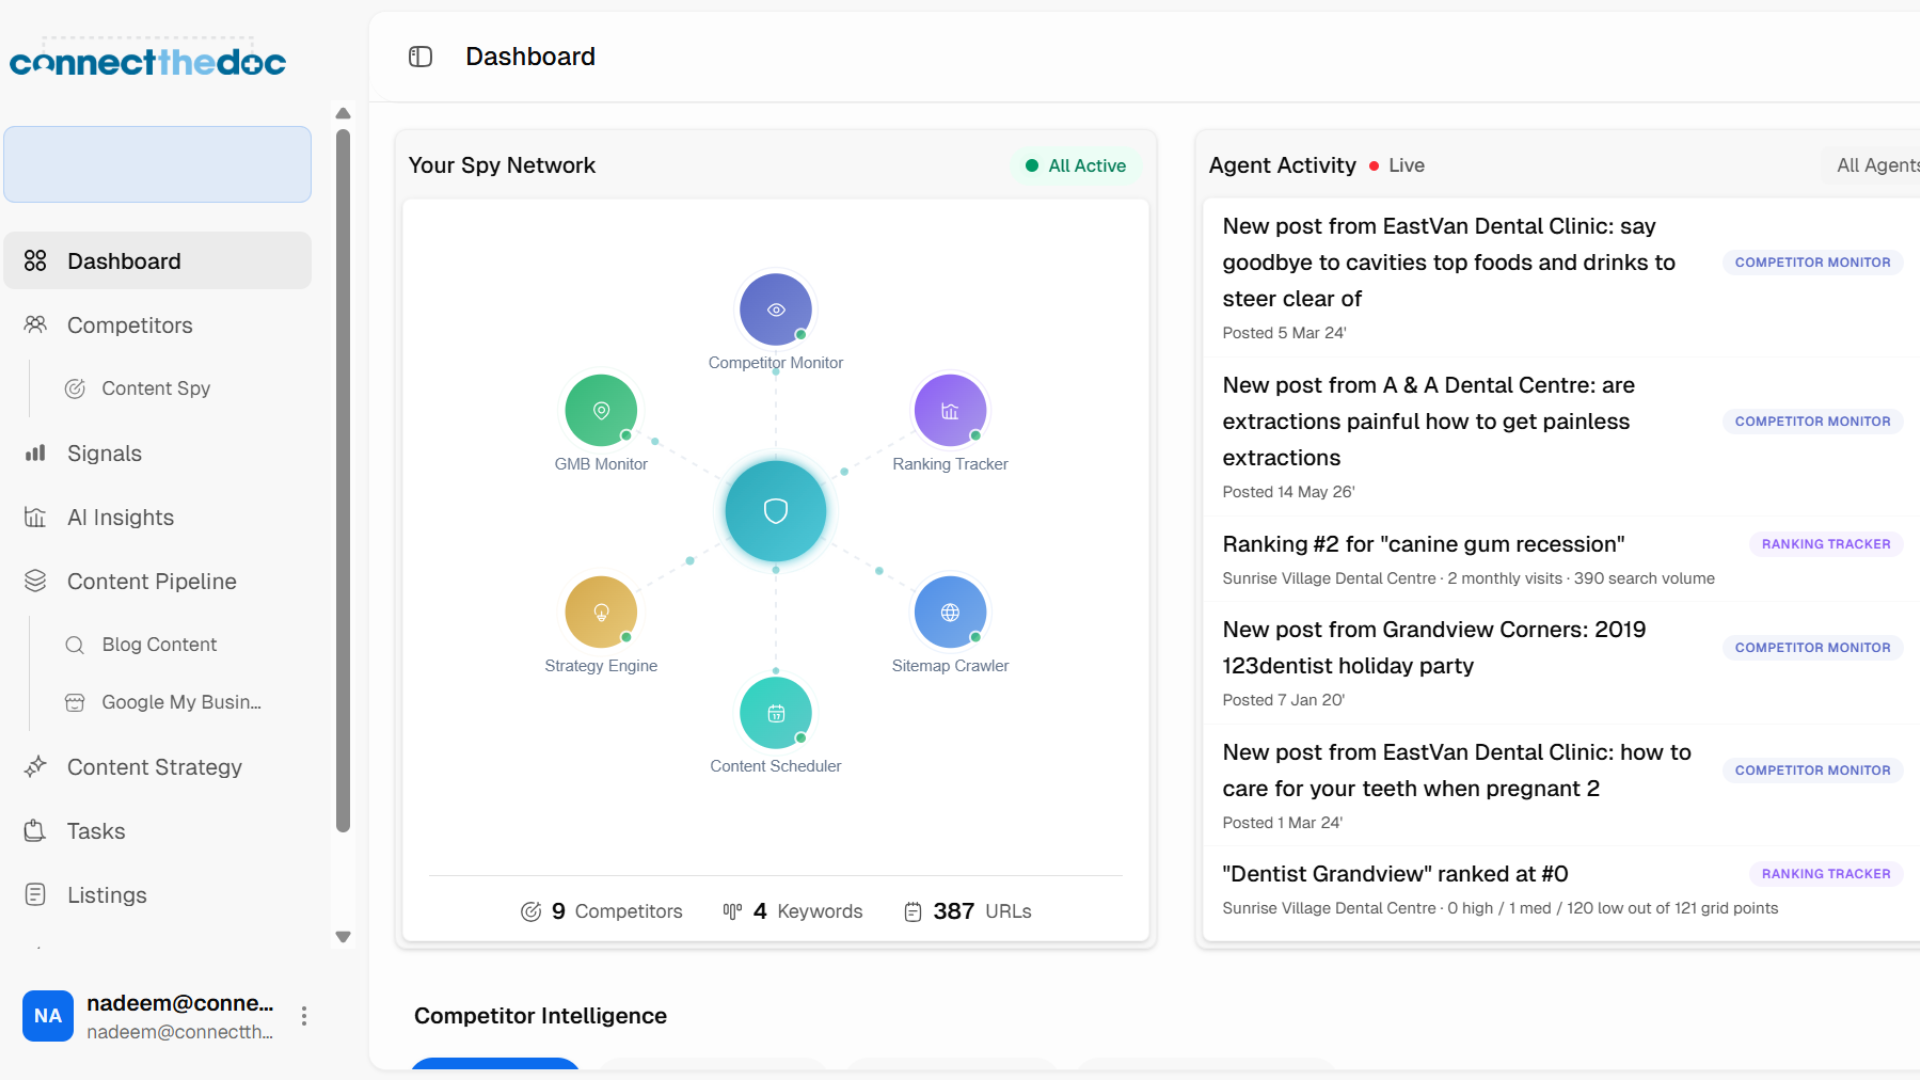Open the Sitemap Crawler globe node
Image resolution: width=1920 pixels, height=1080 pixels.
(950, 612)
